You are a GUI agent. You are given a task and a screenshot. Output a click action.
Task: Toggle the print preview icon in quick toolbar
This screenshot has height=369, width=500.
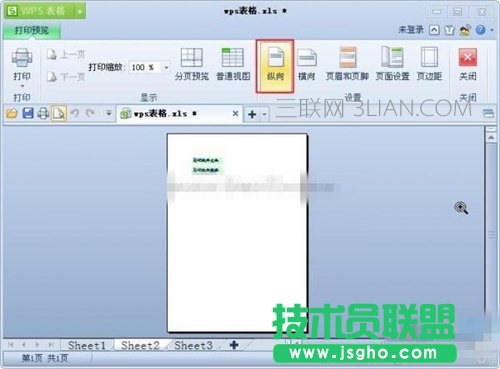pyautogui.click(x=59, y=113)
